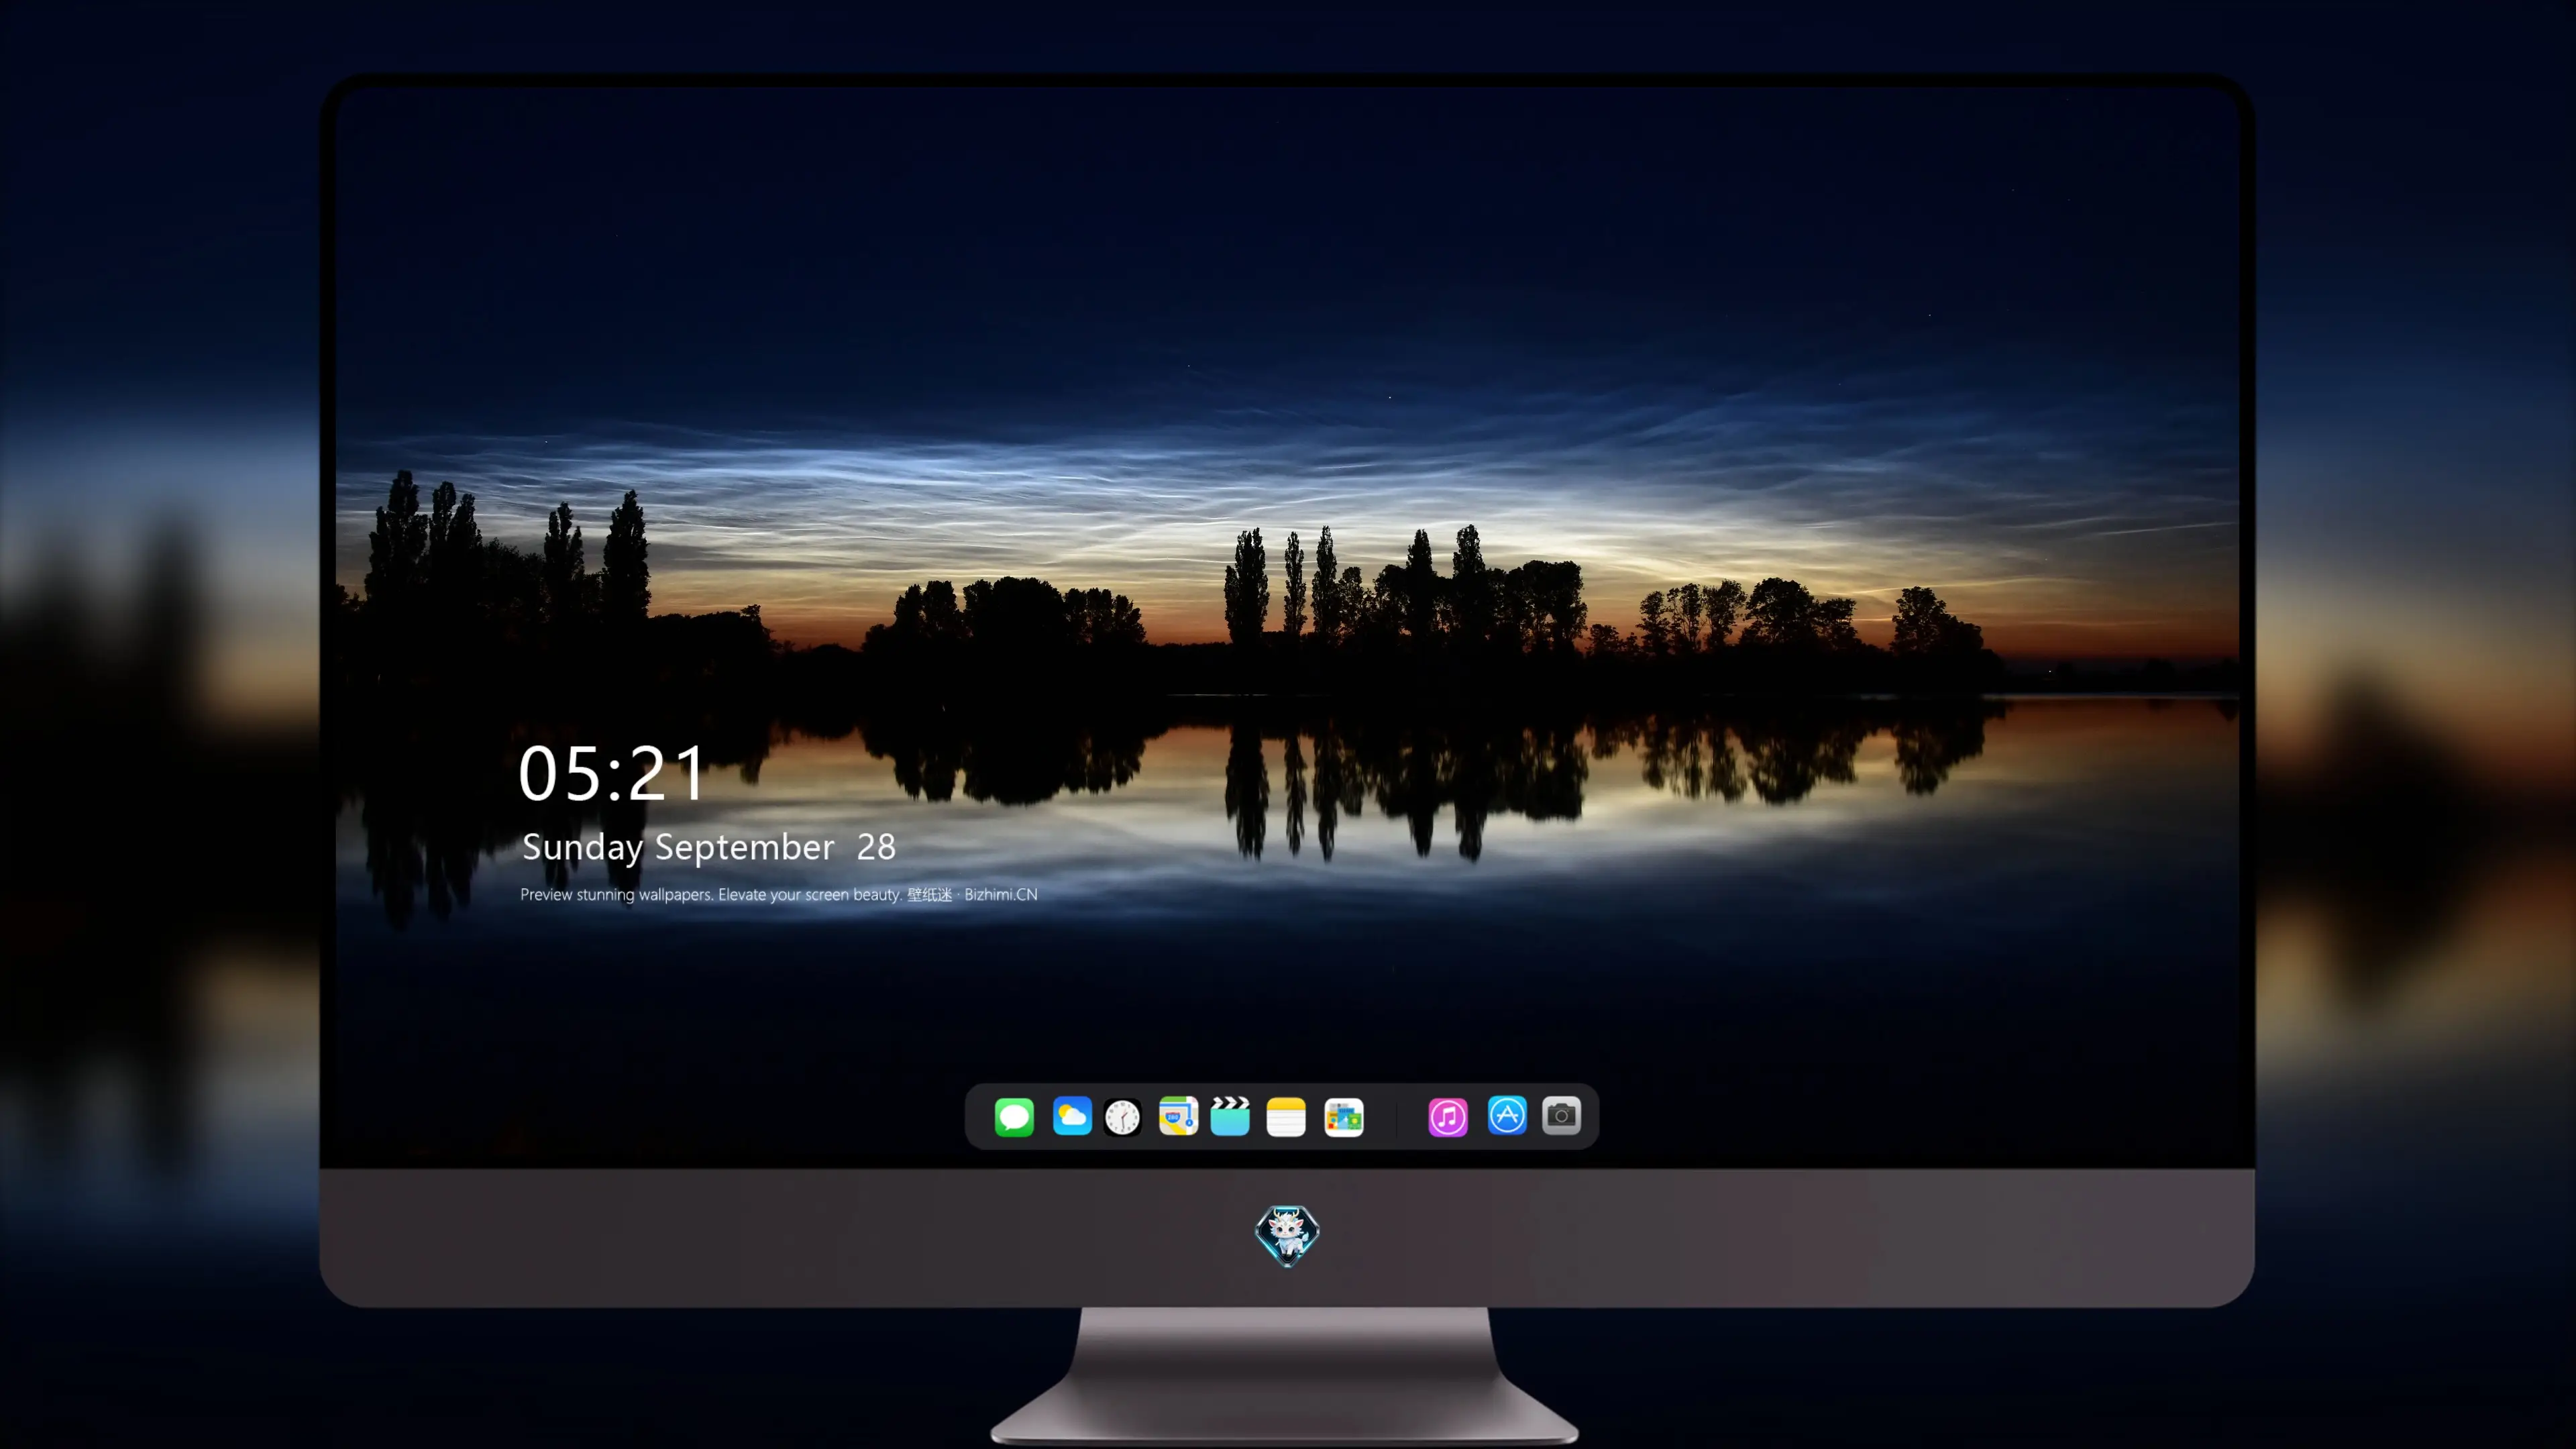Screen dimensions: 2576x1449
Task: Click the 'Preview stunning wallpapers' tagline text
Action: (779, 894)
